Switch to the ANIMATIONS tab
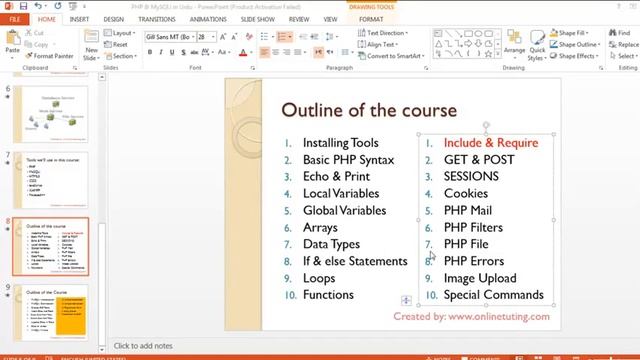 208,19
